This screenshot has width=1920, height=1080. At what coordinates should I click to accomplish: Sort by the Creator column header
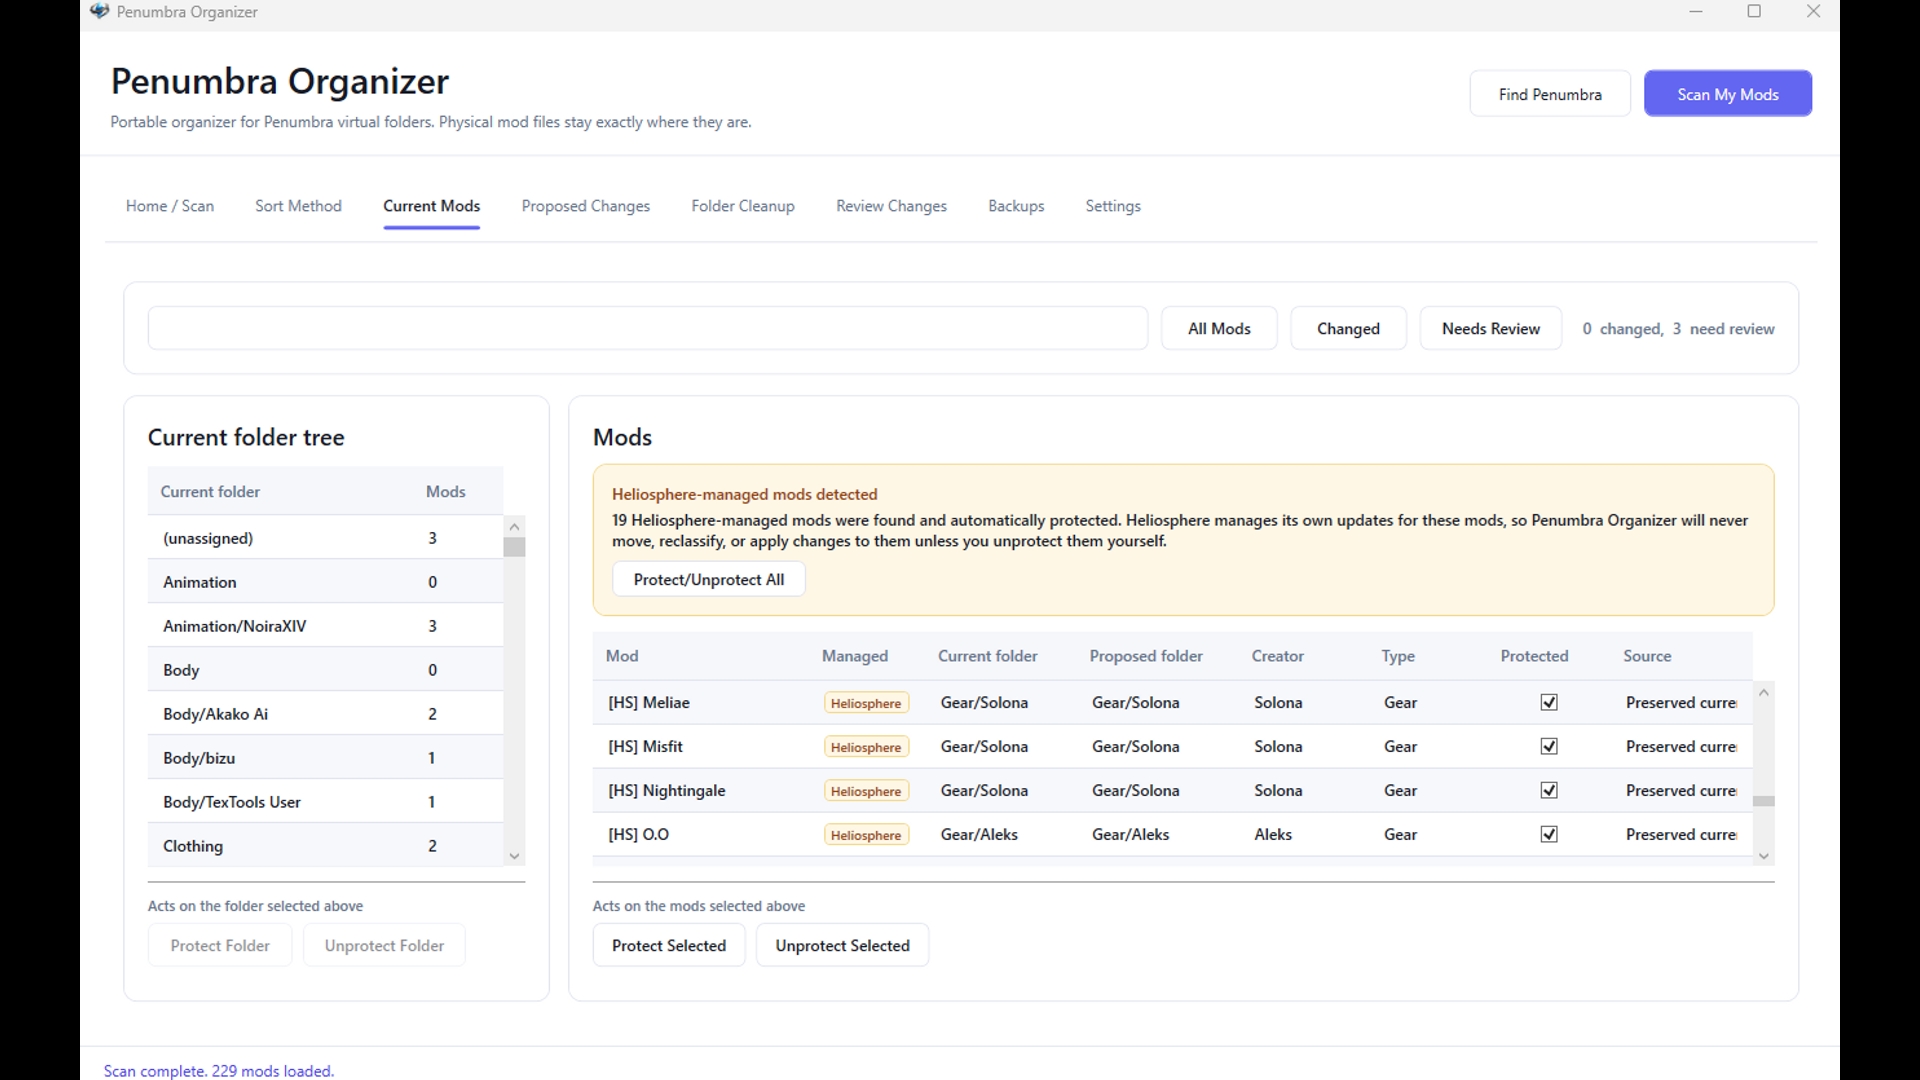coord(1278,656)
